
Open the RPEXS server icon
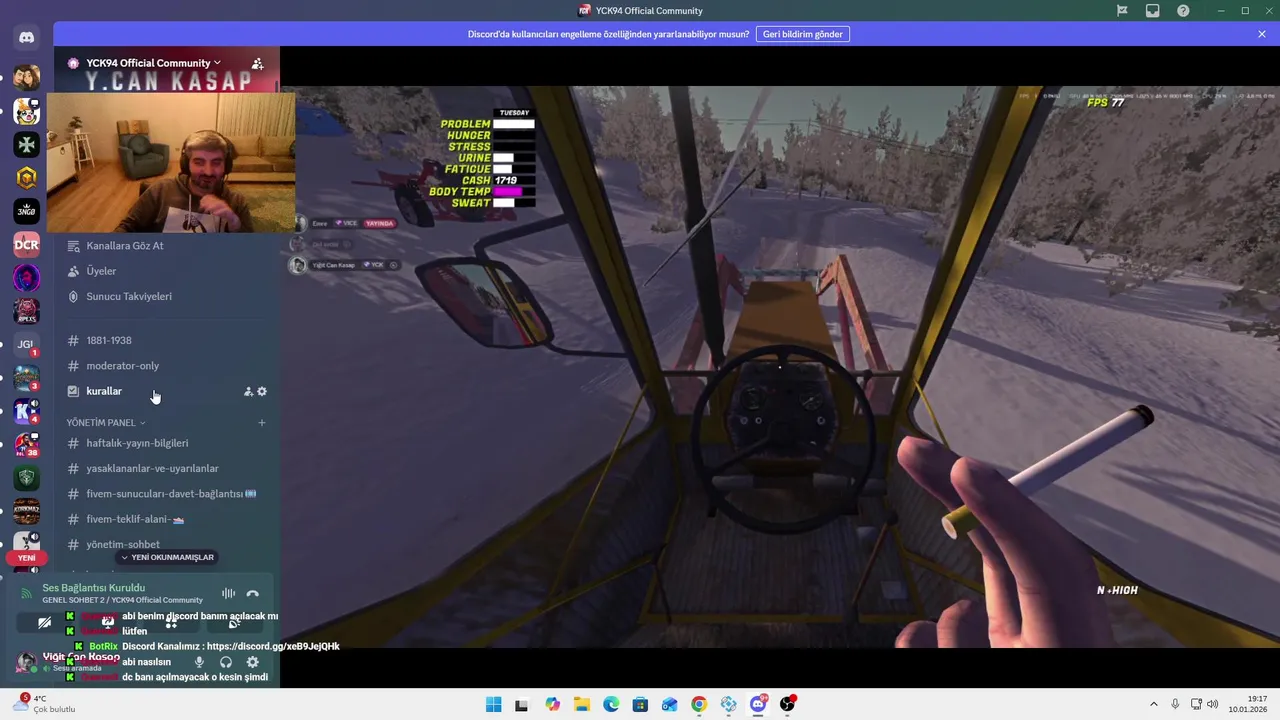(x=27, y=311)
